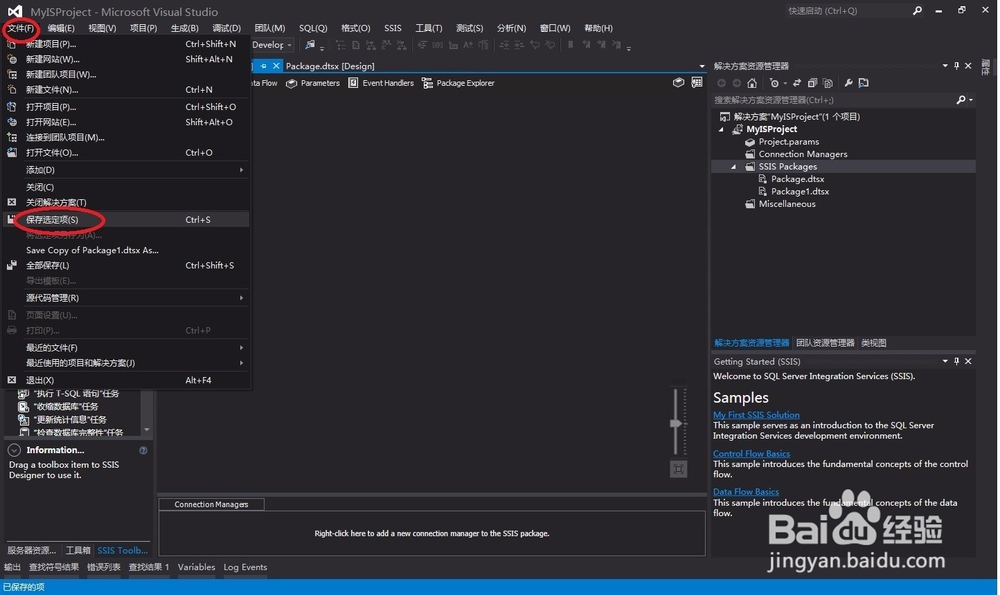
Task: Click the Package Explorer tree icon
Action: pos(427,84)
